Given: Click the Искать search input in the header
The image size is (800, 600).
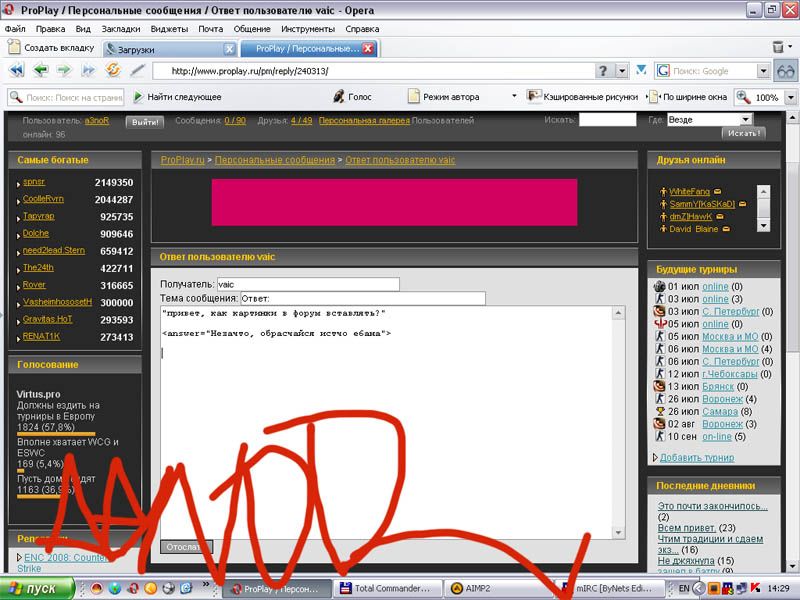Looking at the screenshot, I should point(608,119).
